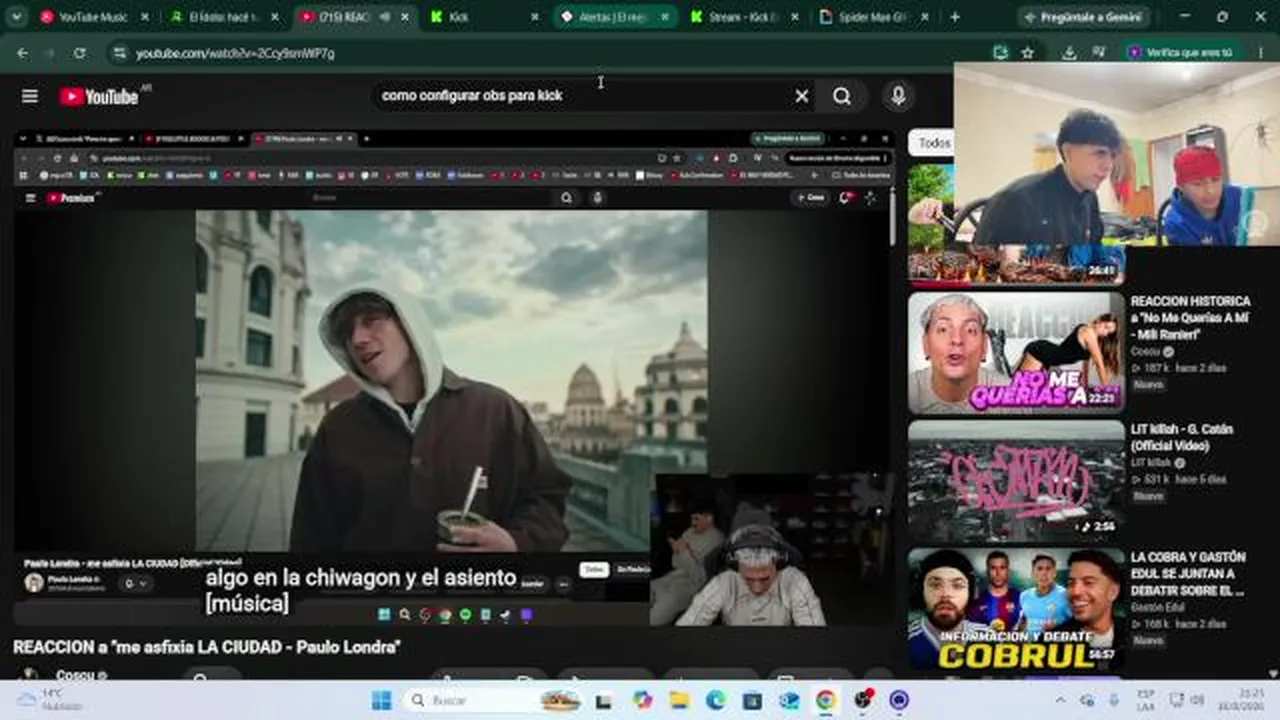The width and height of the screenshot is (1280, 720).
Task: Expand the Chrome tab search dropdown
Action: pos(16,17)
